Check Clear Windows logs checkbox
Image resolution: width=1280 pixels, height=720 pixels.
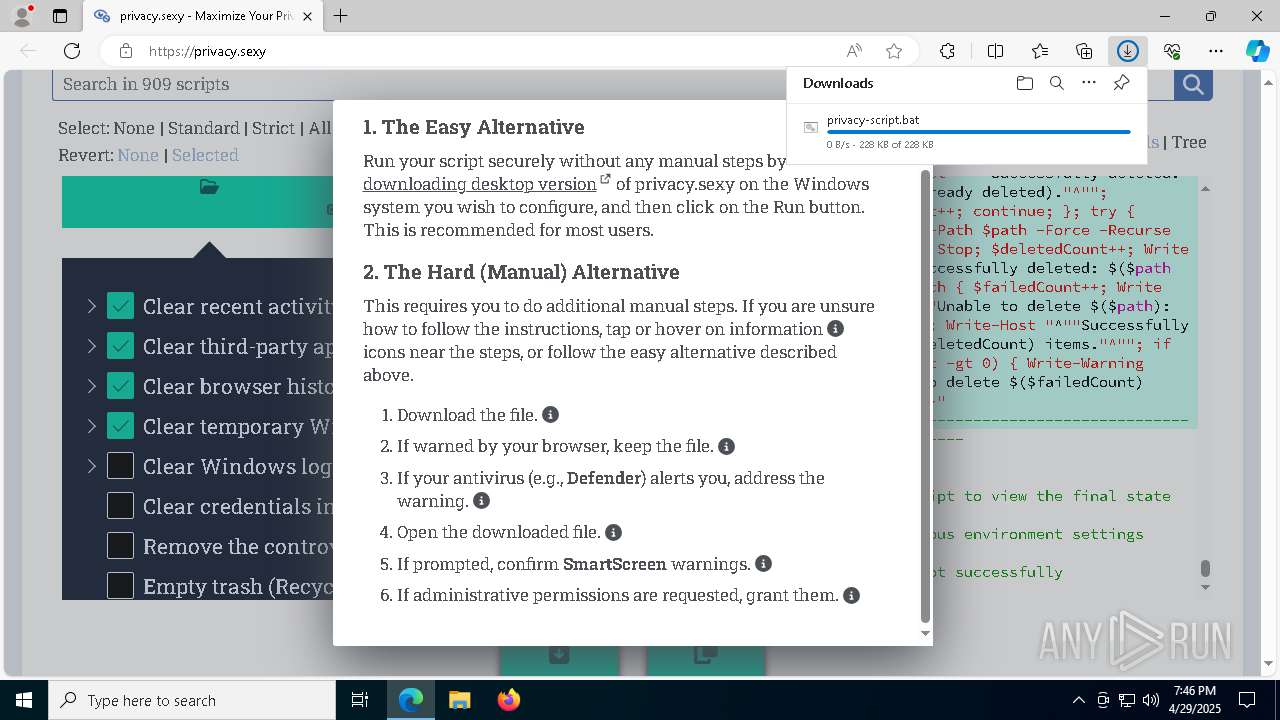click(x=120, y=466)
